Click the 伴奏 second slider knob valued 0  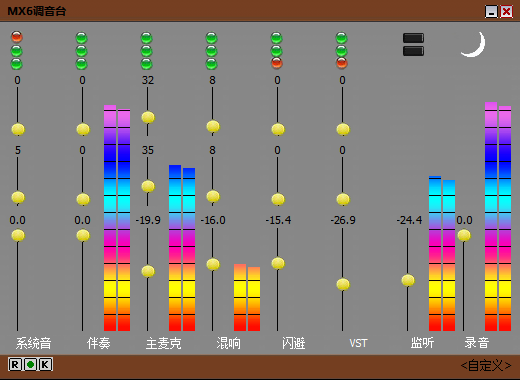pos(83,199)
